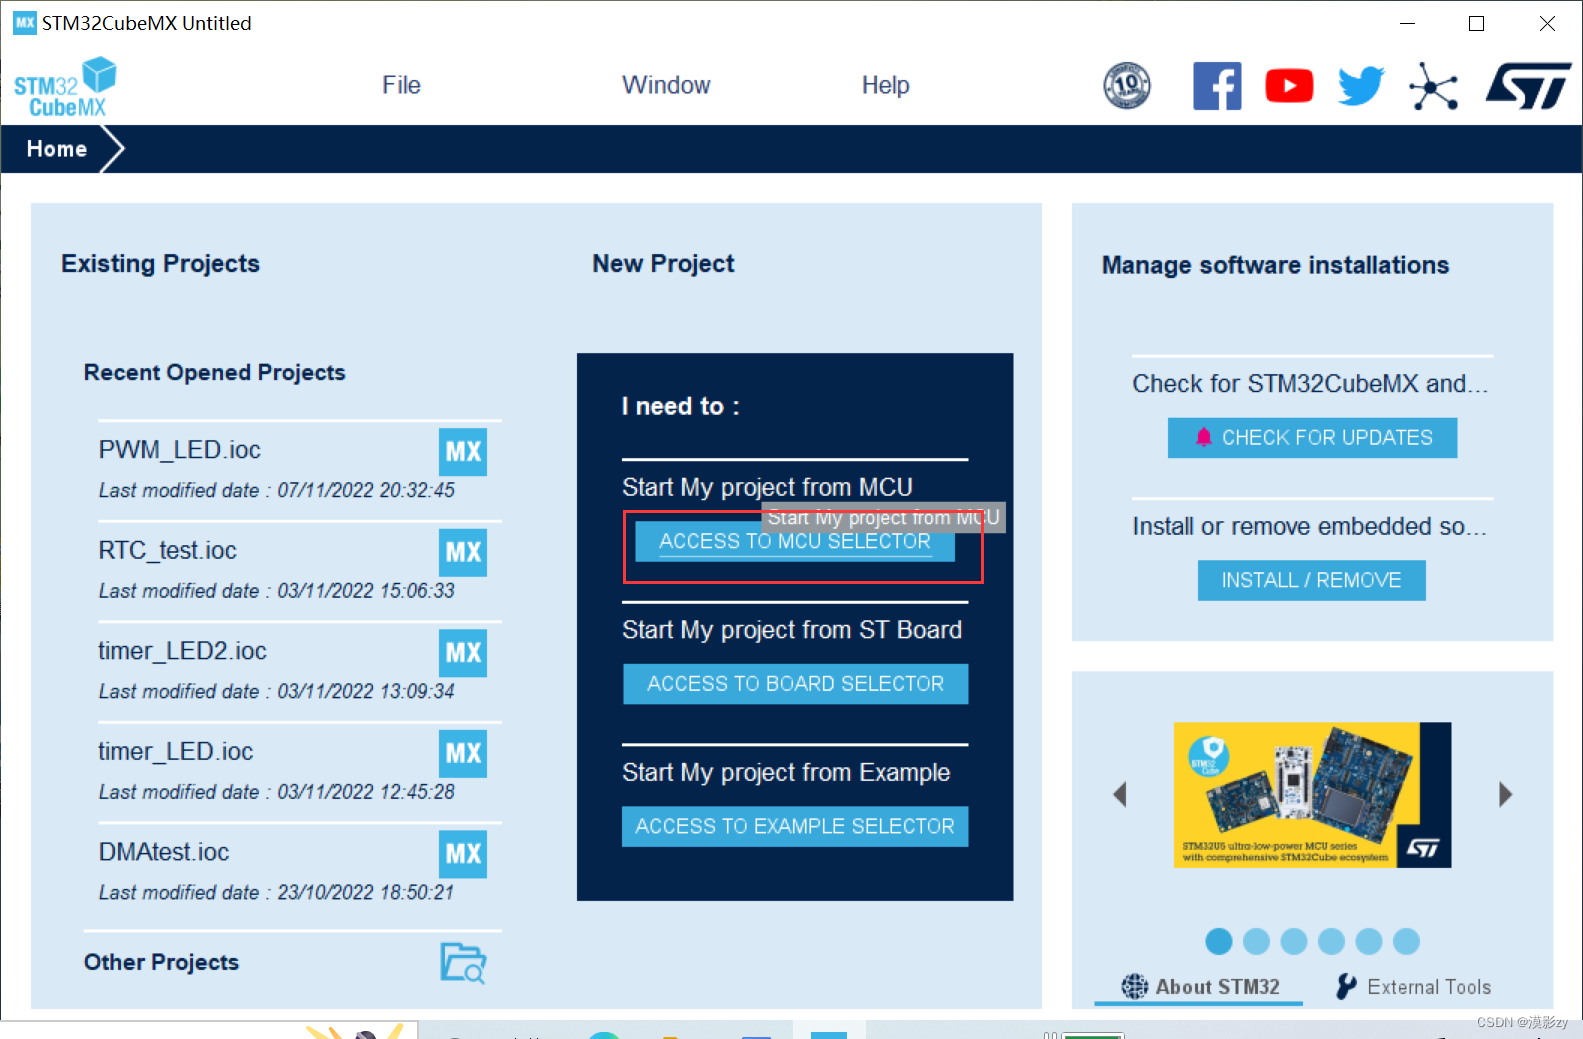Select the fourth carousel dot

coord(1331,941)
